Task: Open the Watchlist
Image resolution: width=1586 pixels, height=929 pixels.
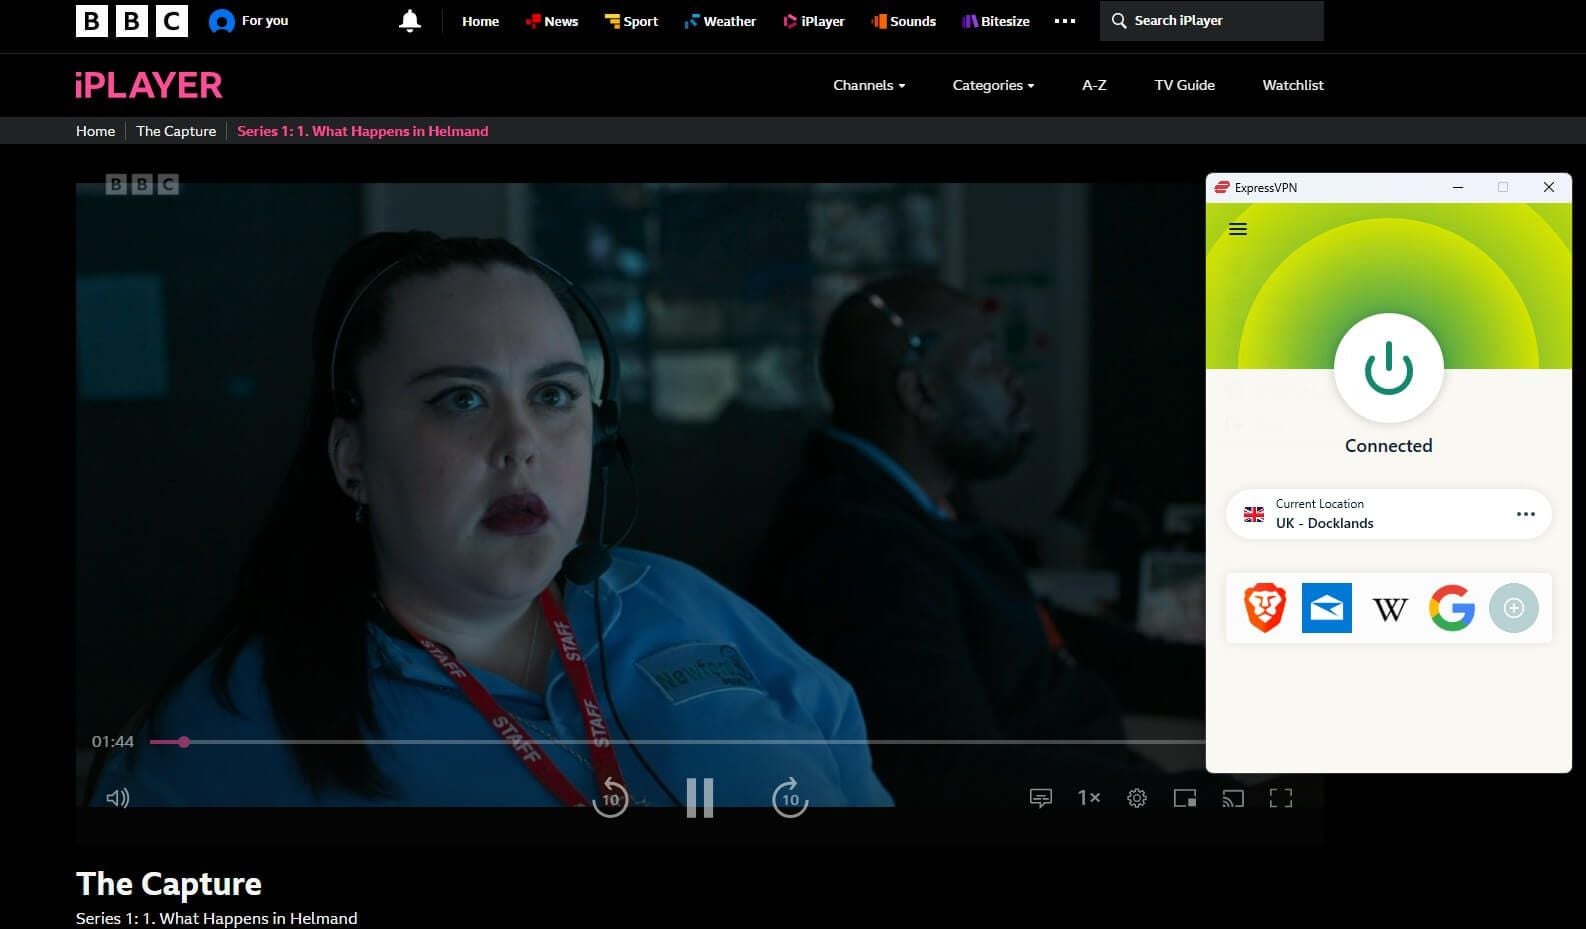Action: click(1293, 85)
